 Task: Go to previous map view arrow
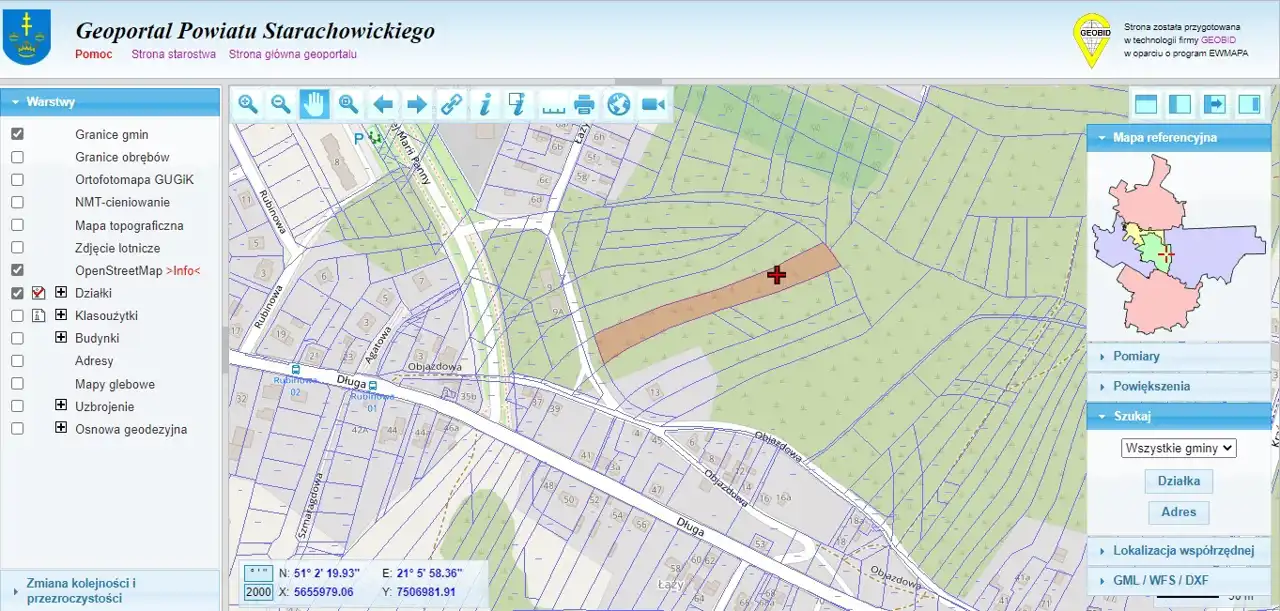pyautogui.click(x=383, y=104)
